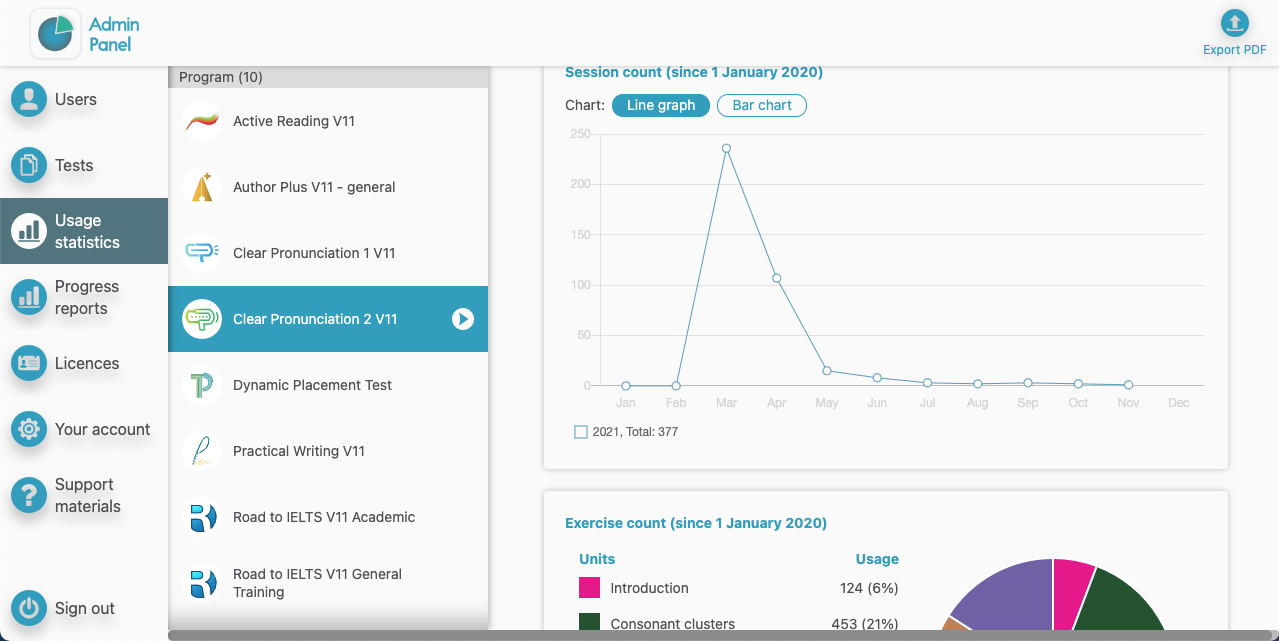Viewport: 1279px width, 641px height.
Task: Click the Support materials question-mark icon
Action: 29,495
